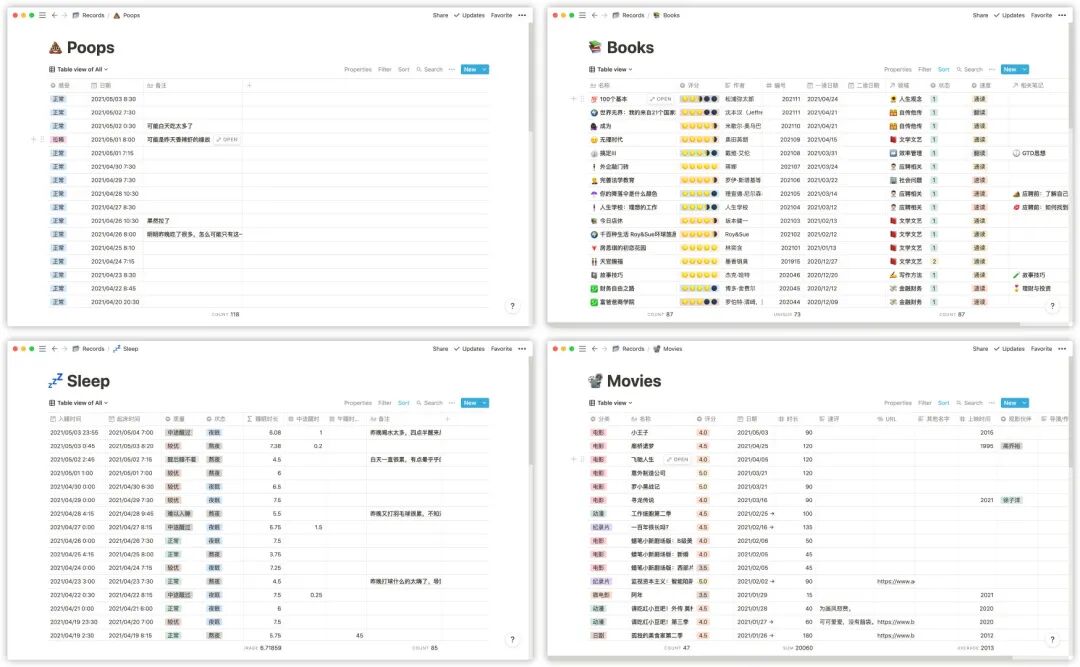Click the books emoji icon beside Books title
1080x667 pixels.
[595, 47]
